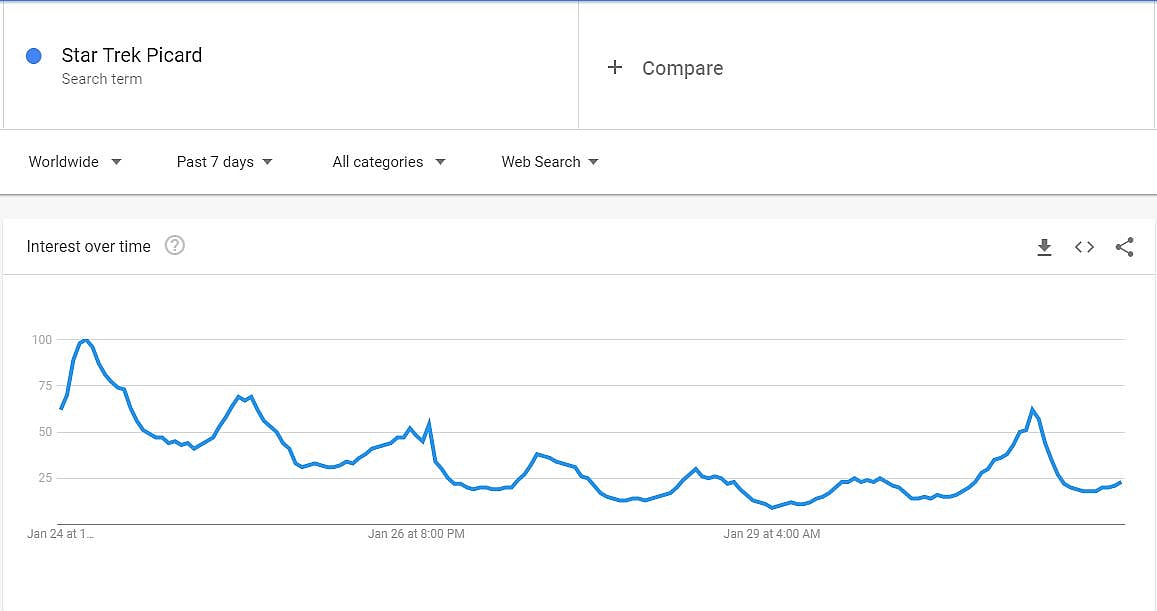Add a Compare search term

click(x=682, y=68)
